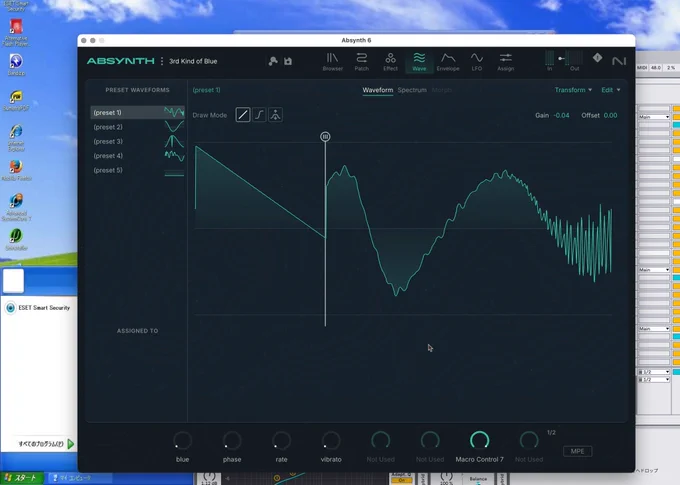Screen dimensions: 680x485
Task: Switch to the Spectrum tab
Action: (412, 90)
